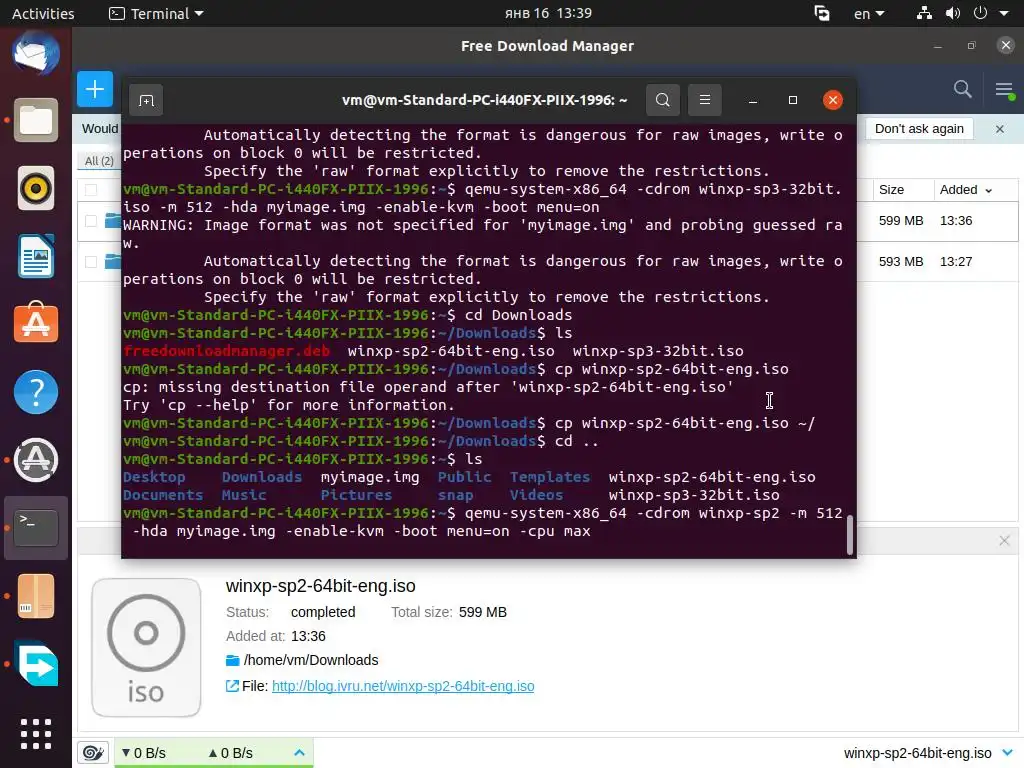Open Activities overview
Viewport: 1024px width, 768px height.
43,13
